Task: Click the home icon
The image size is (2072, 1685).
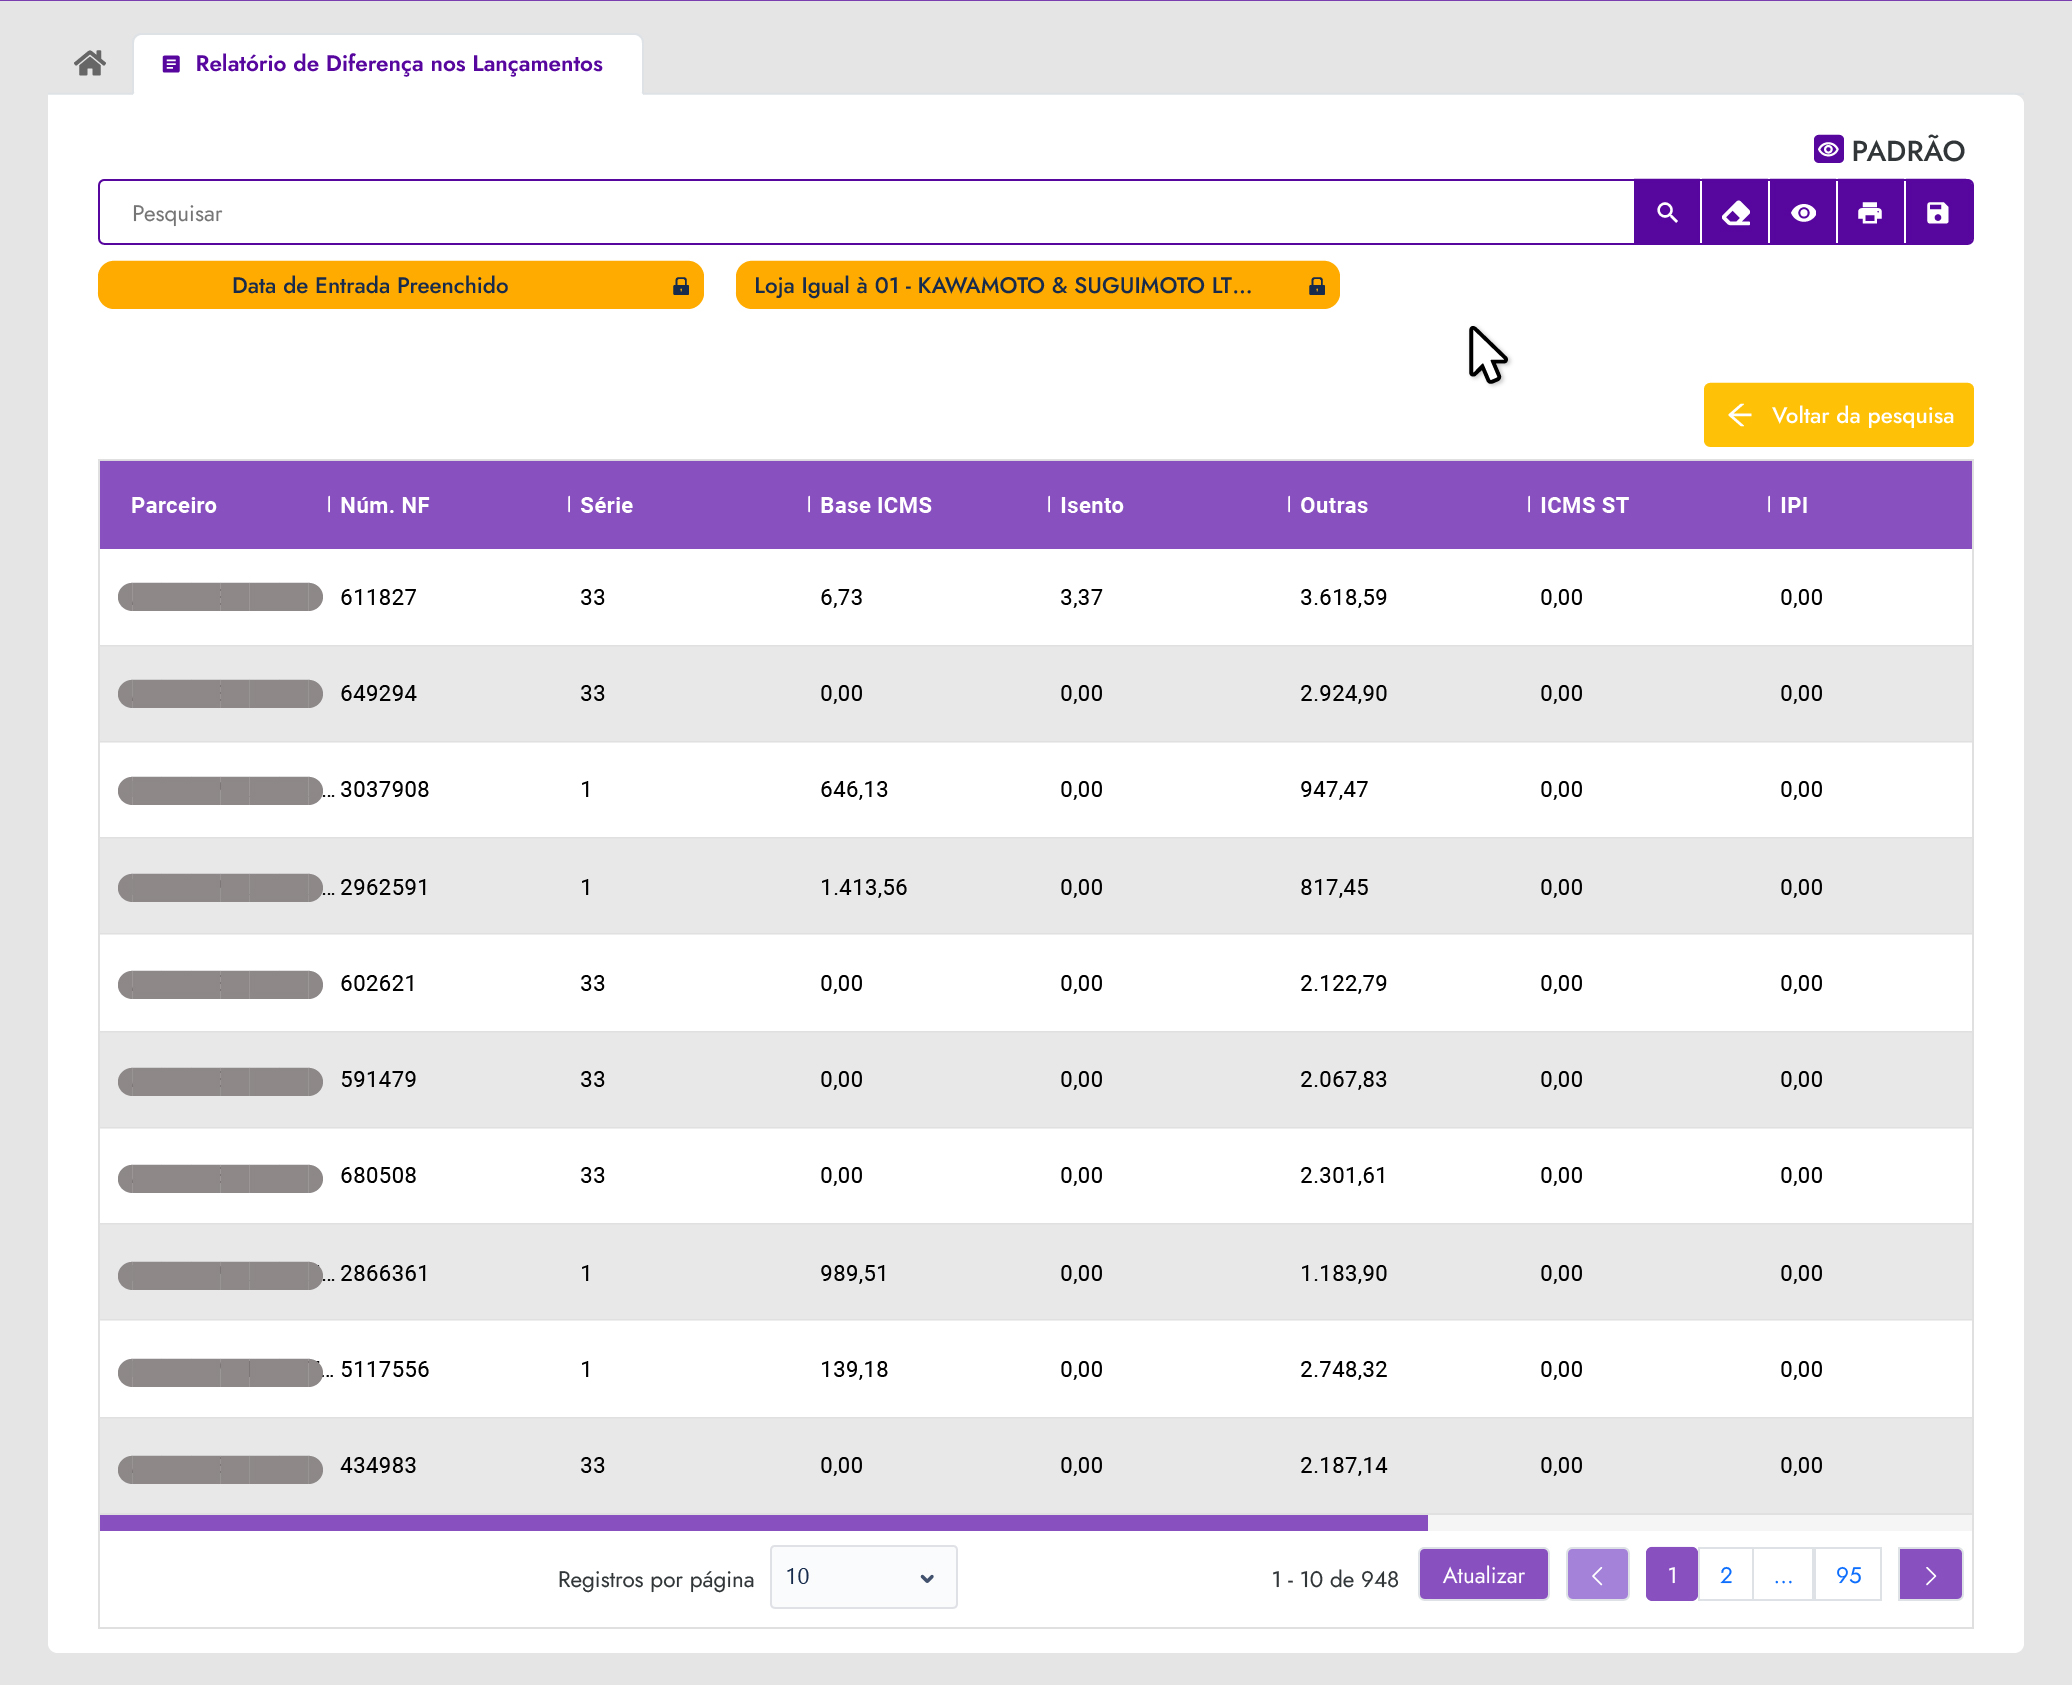Action: [90, 64]
